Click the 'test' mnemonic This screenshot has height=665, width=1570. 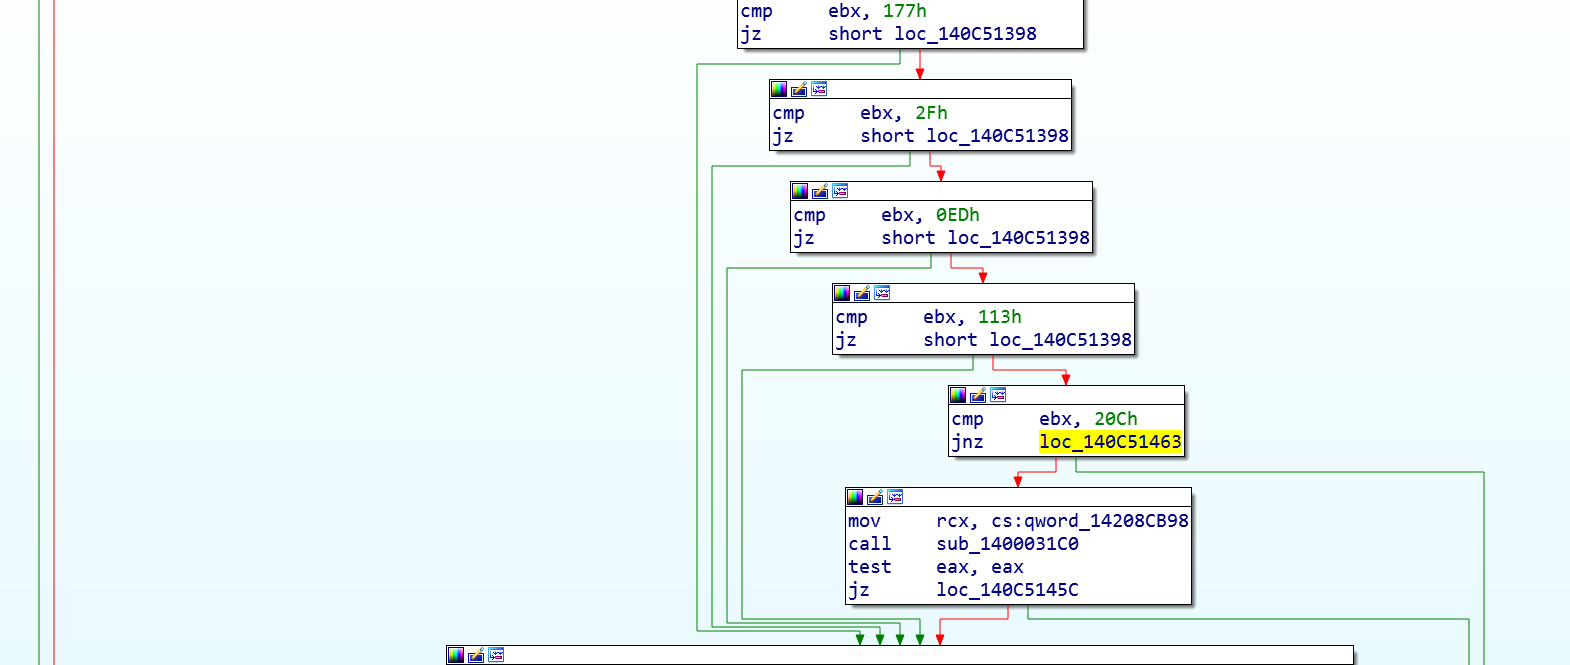pyautogui.click(x=869, y=567)
